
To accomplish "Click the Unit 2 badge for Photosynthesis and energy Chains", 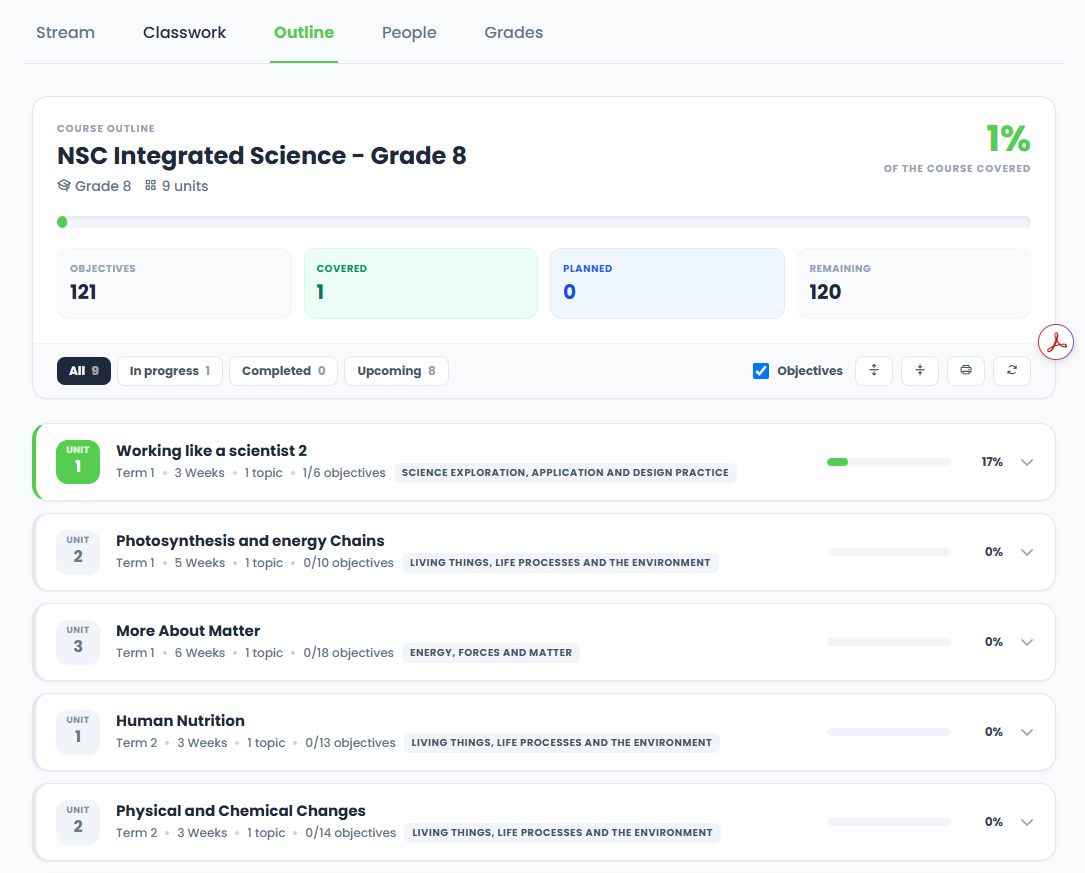I will click(78, 551).
